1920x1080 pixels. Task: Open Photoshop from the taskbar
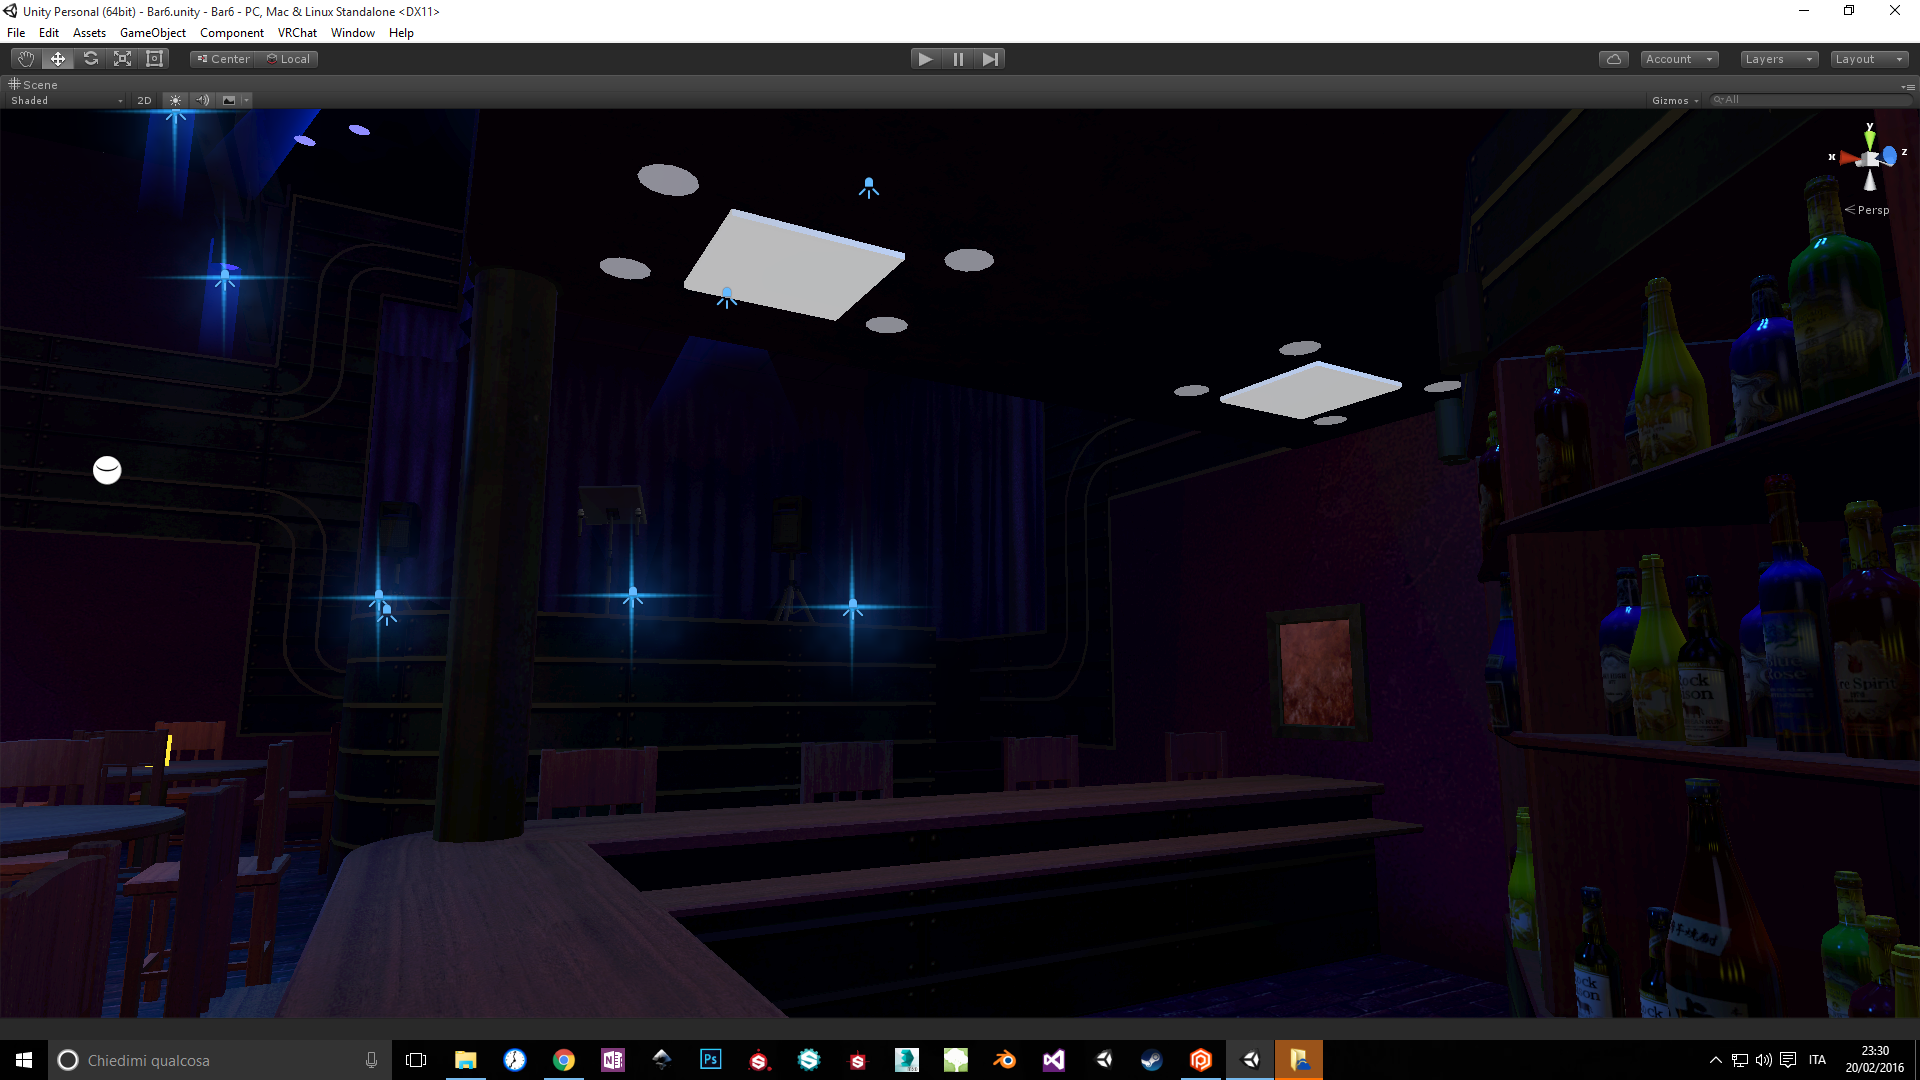711,1060
